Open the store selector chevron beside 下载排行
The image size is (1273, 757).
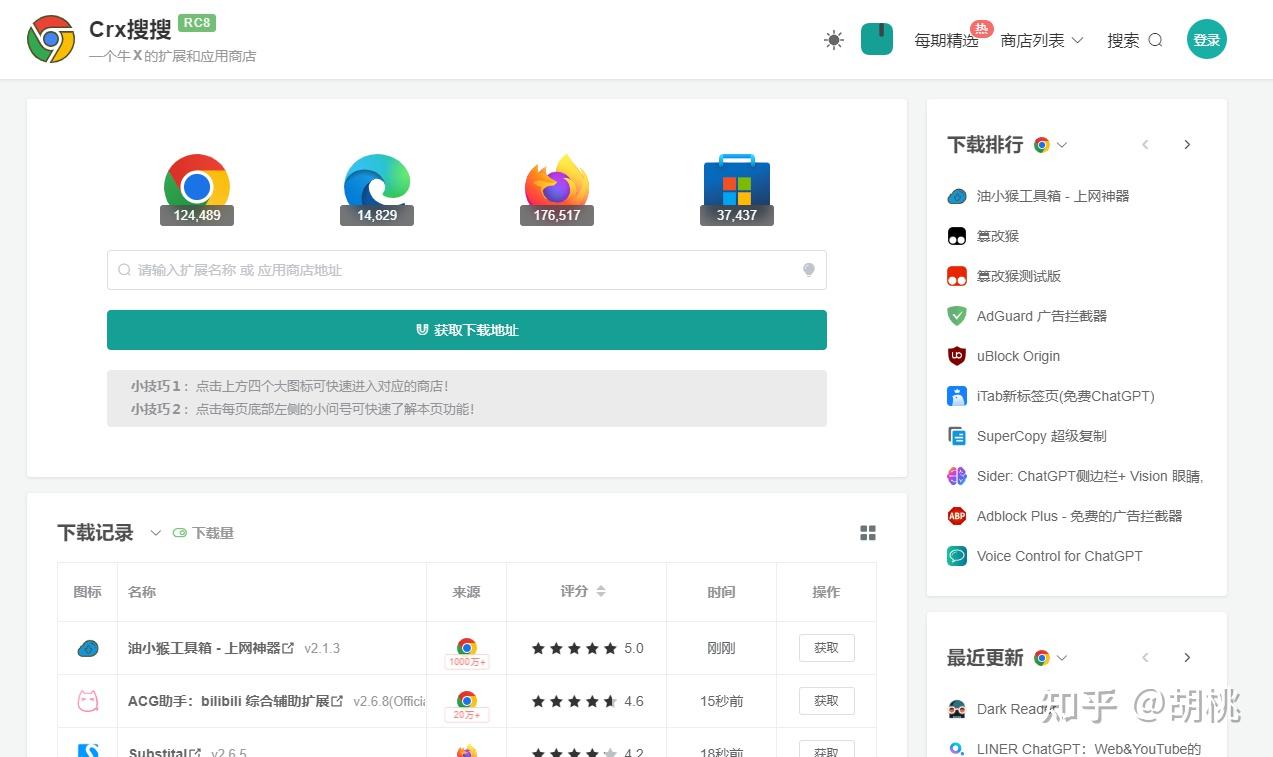(x=1062, y=145)
